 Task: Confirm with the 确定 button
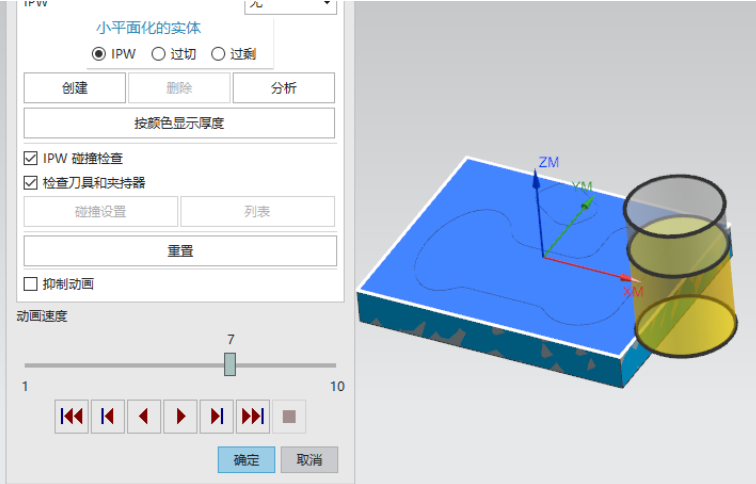pos(246,460)
